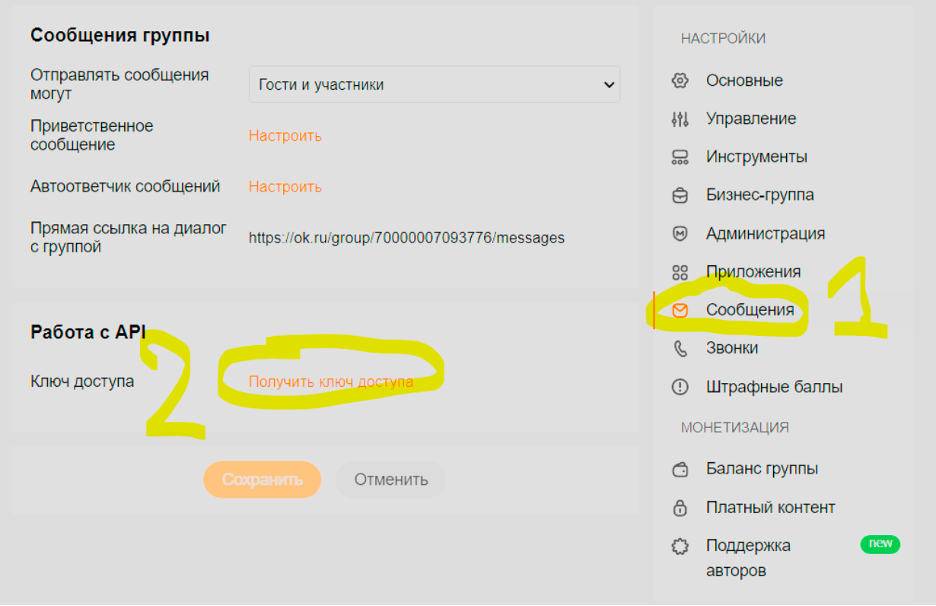Click the briefcase icon for Бизнес-группа
The image size is (936, 606).
coord(680,195)
